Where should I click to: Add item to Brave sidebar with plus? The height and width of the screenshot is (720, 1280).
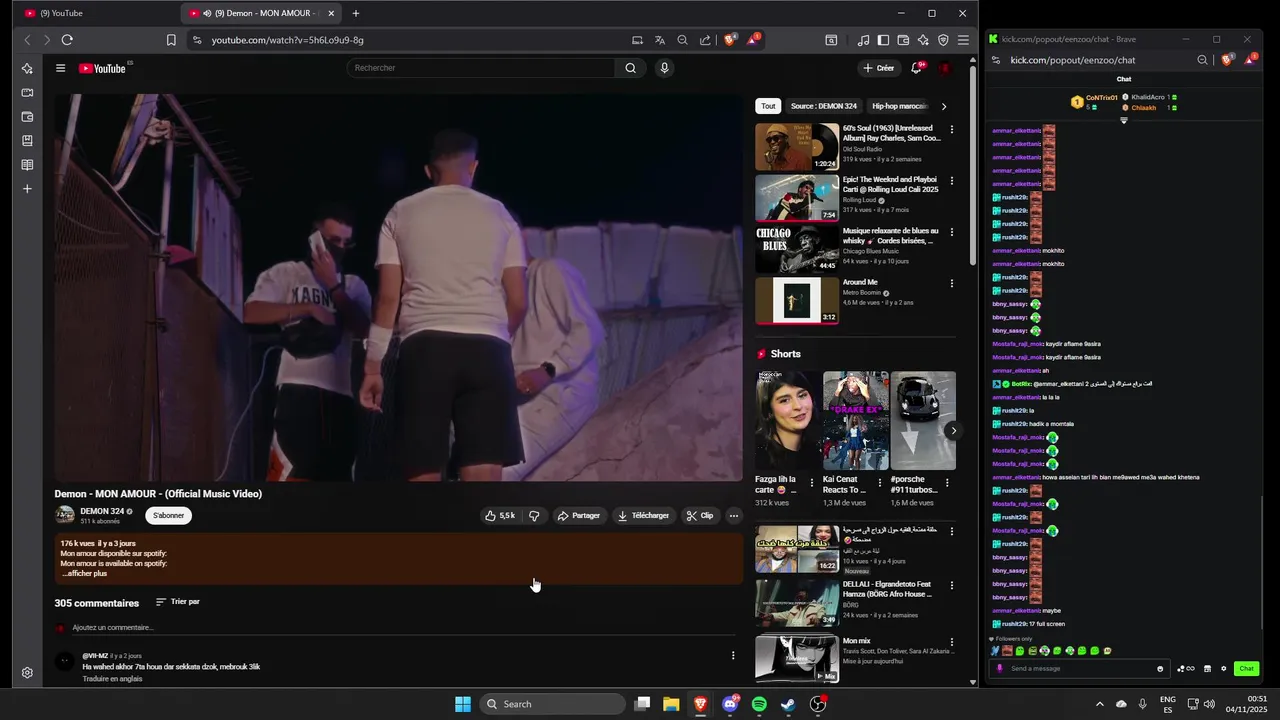pyautogui.click(x=27, y=188)
